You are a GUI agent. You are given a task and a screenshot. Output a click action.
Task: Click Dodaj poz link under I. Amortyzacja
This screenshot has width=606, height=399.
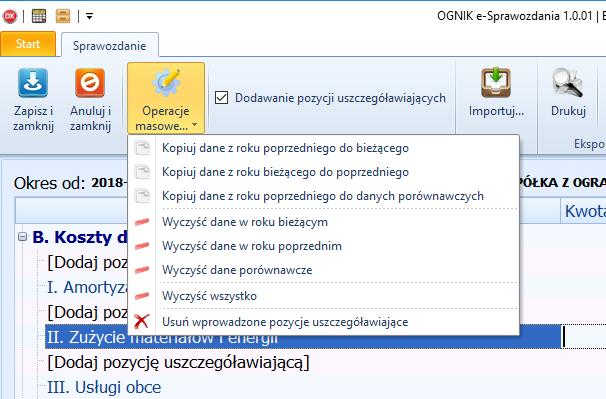[87, 312]
